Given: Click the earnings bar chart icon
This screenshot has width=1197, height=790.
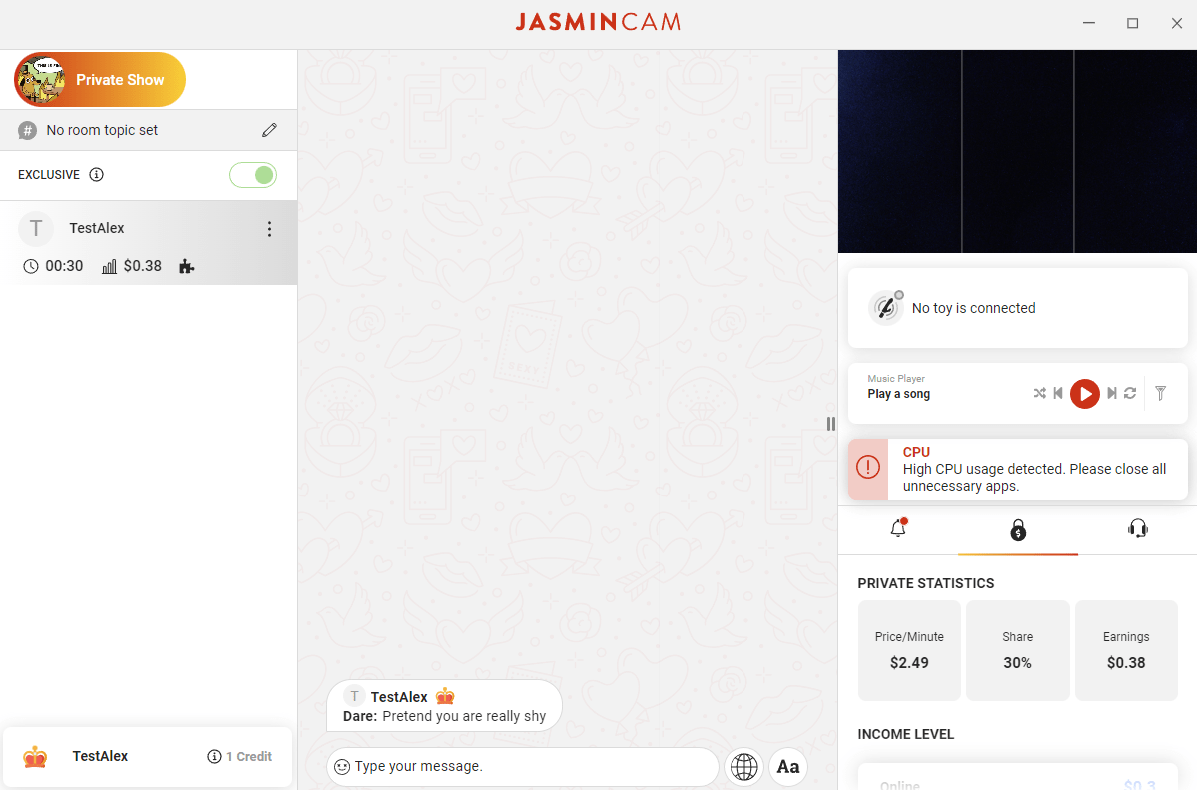Looking at the screenshot, I should (109, 266).
